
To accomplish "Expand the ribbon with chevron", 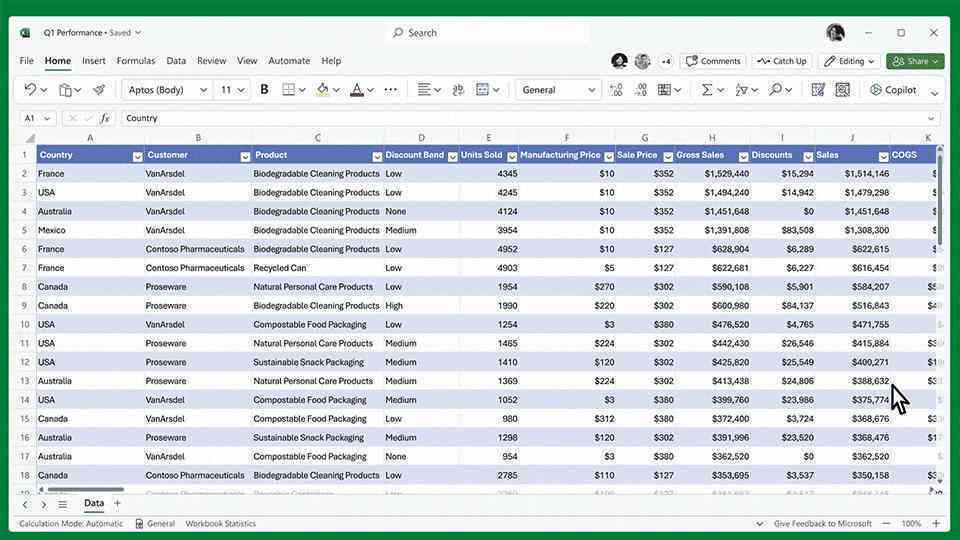I will 934,92.
